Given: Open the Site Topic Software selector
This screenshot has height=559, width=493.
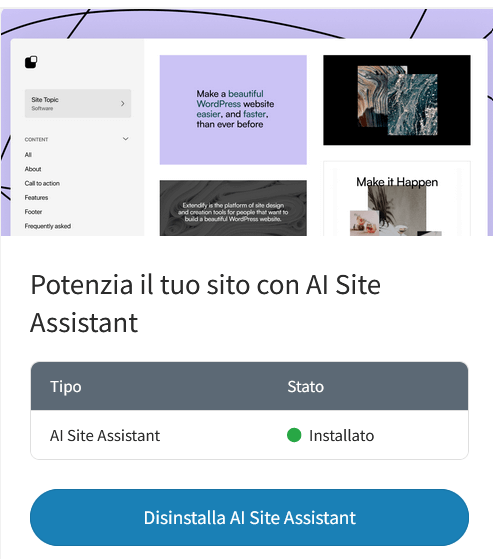Looking at the screenshot, I should coord(78,103).
